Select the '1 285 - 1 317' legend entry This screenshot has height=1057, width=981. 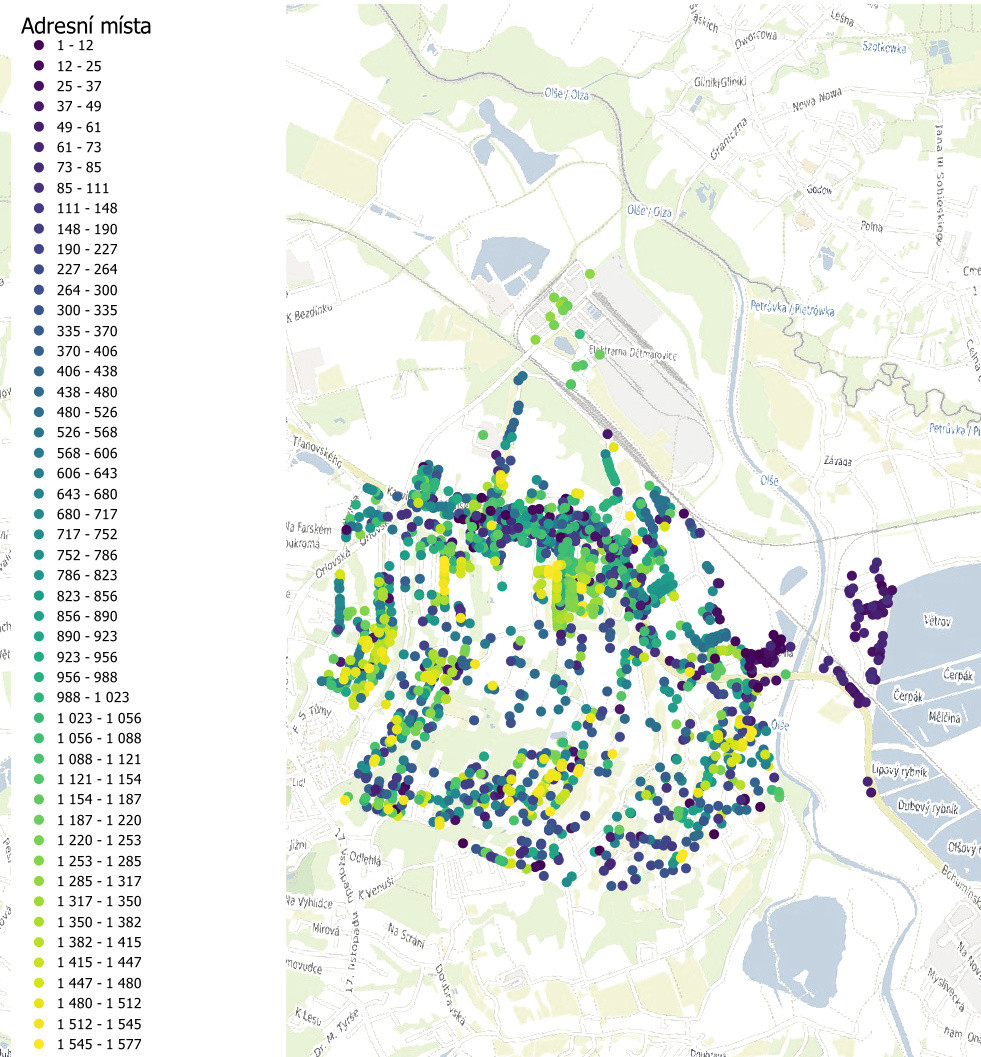click(88, 881)
